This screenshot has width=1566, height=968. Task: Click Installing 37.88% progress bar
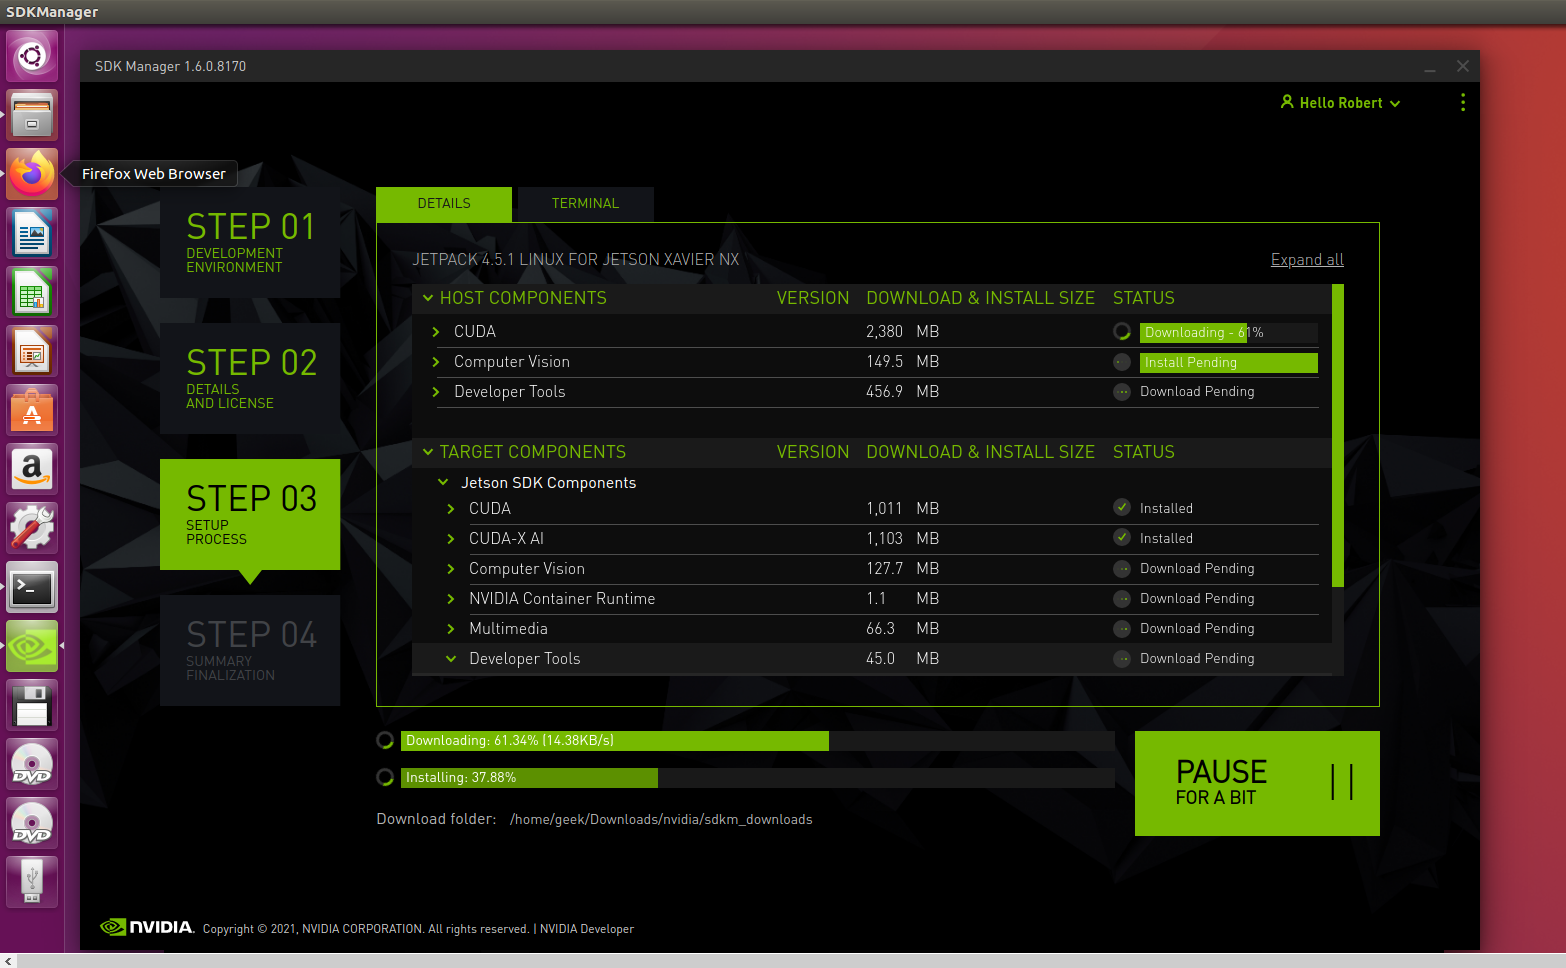[x=758, y=778]
